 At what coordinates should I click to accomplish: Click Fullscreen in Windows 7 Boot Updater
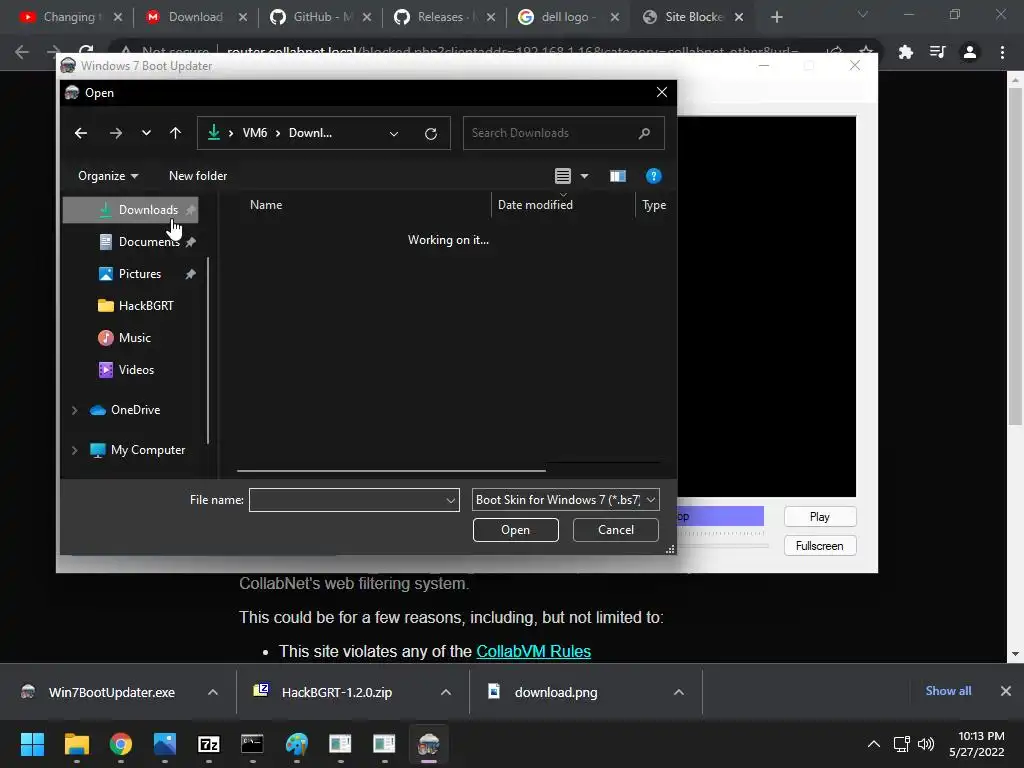click(820, 546)
